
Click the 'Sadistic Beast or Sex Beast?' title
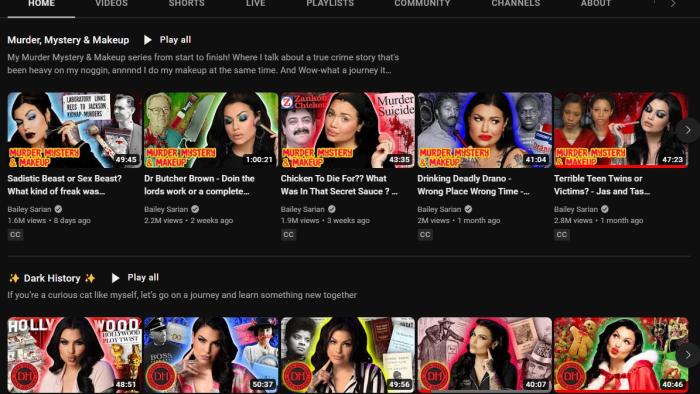(65, 185)
